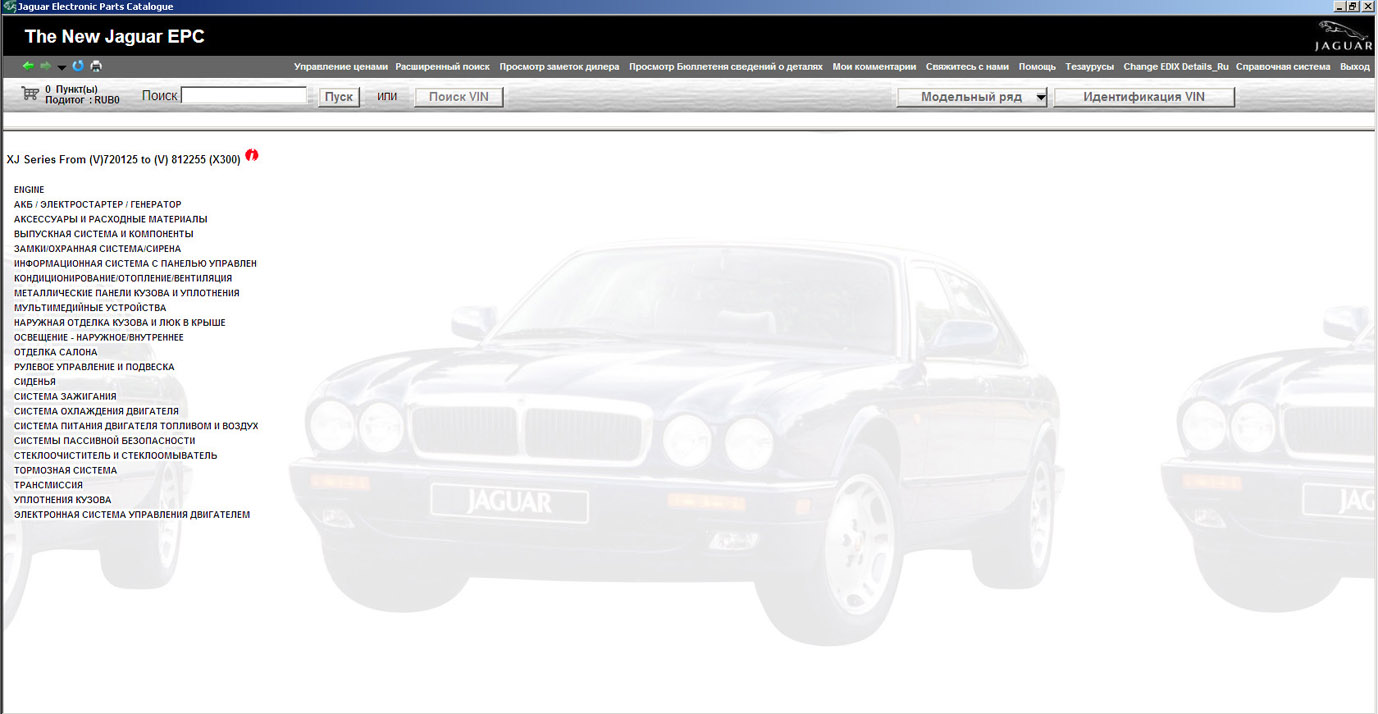Focus the Поиск text input field
The height and width of the screenshot is (714, 1378).
click(x=244, y=96)
